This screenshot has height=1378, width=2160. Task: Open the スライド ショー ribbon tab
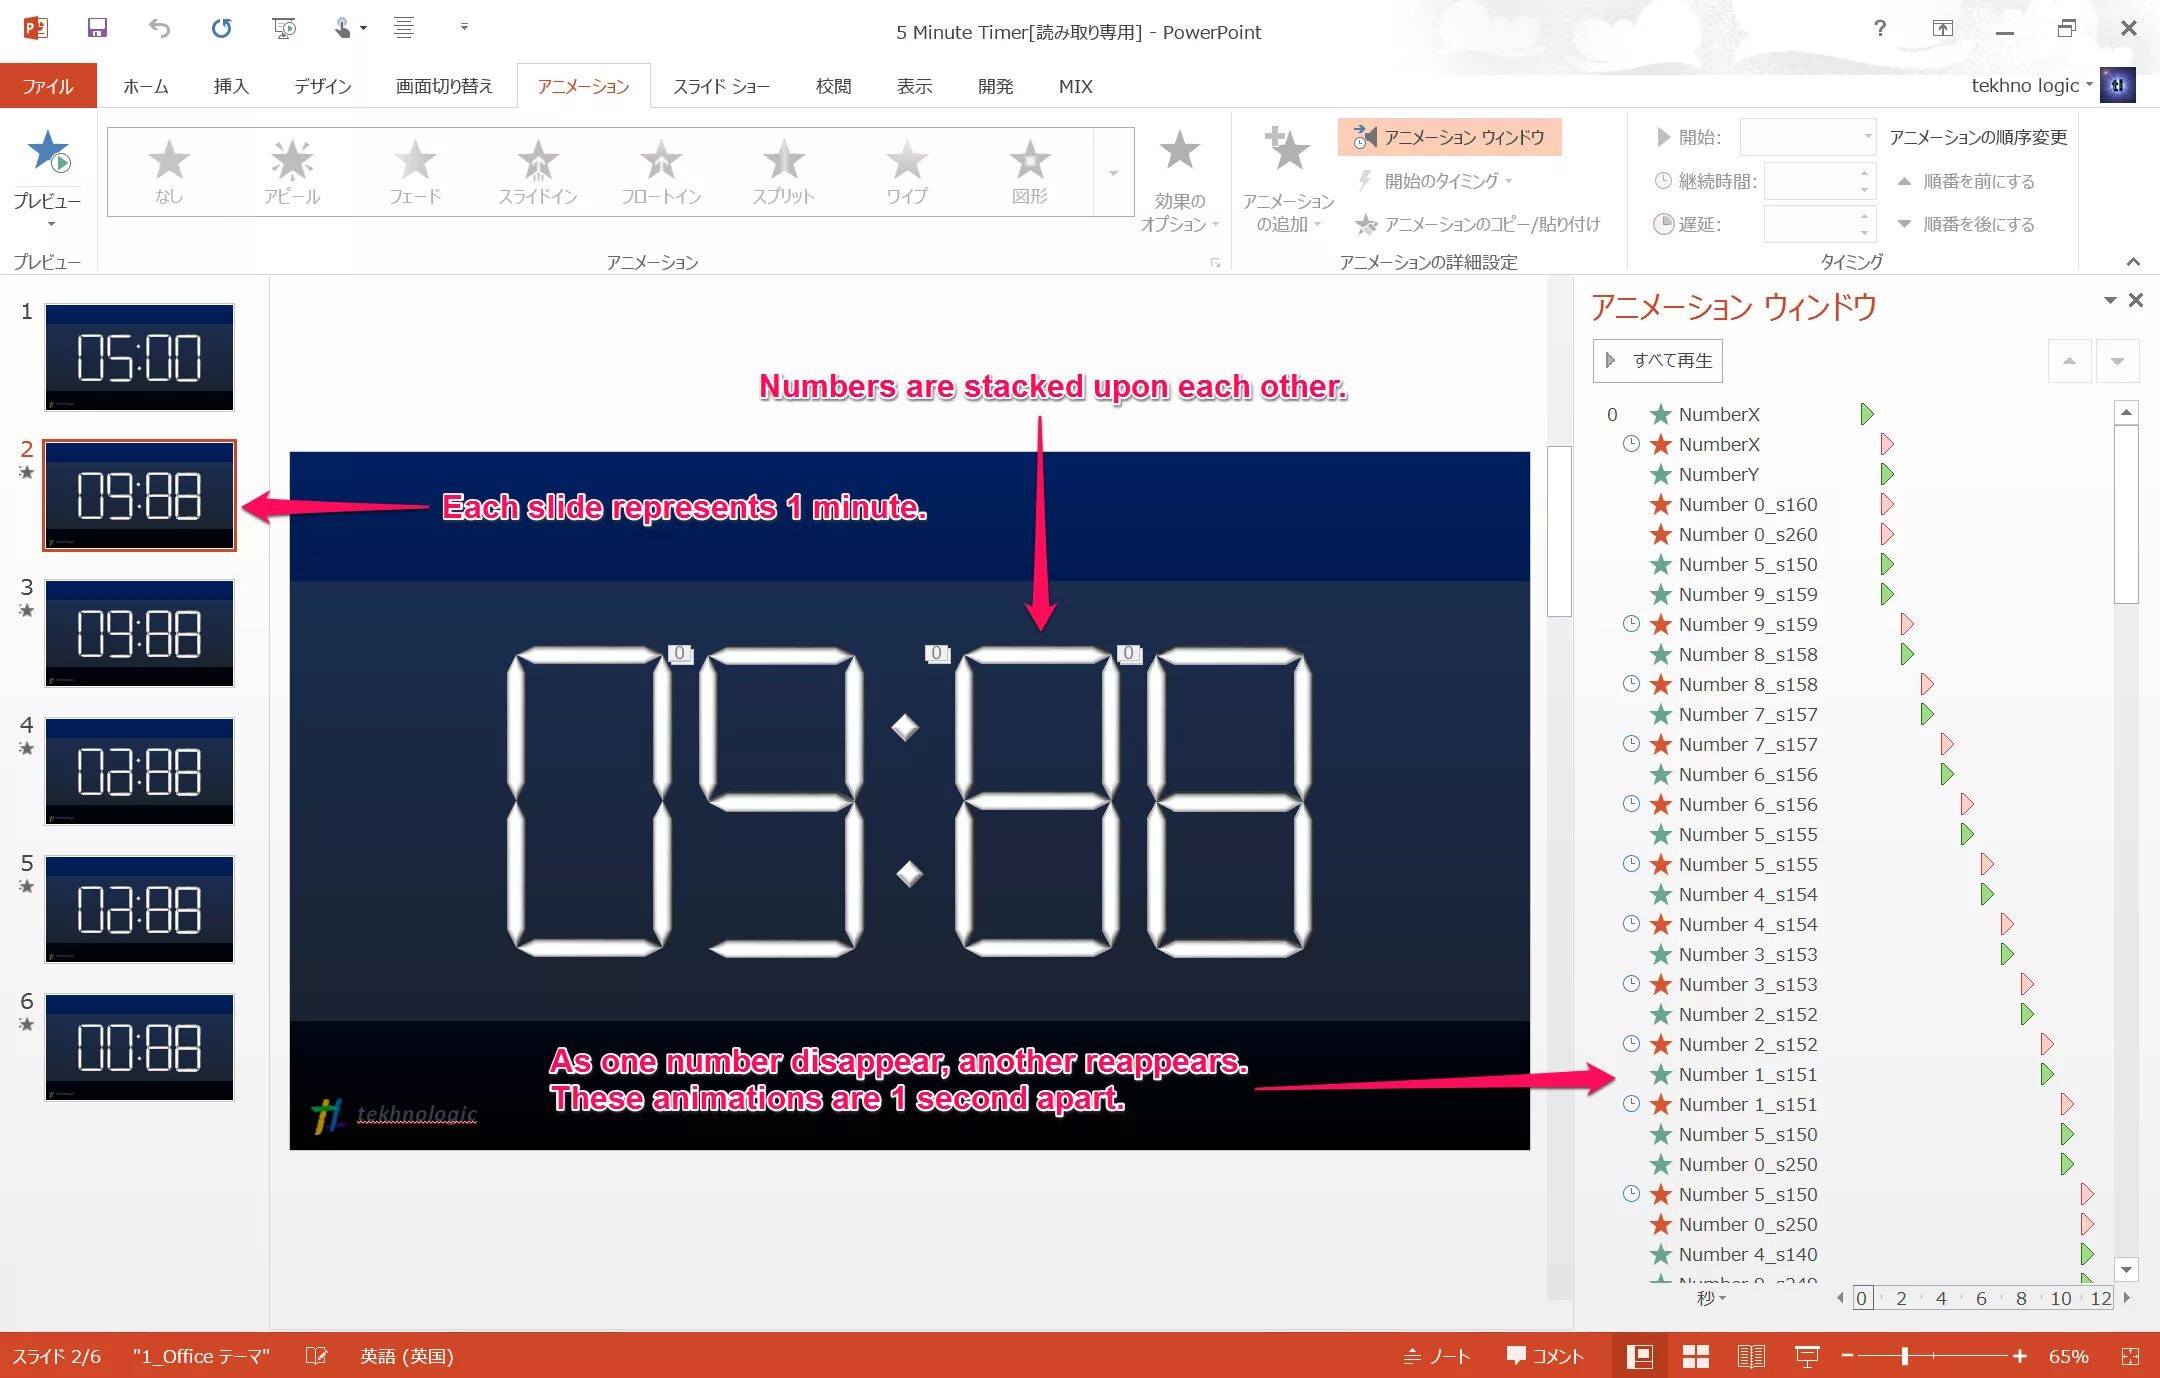[x=726, y=87]
